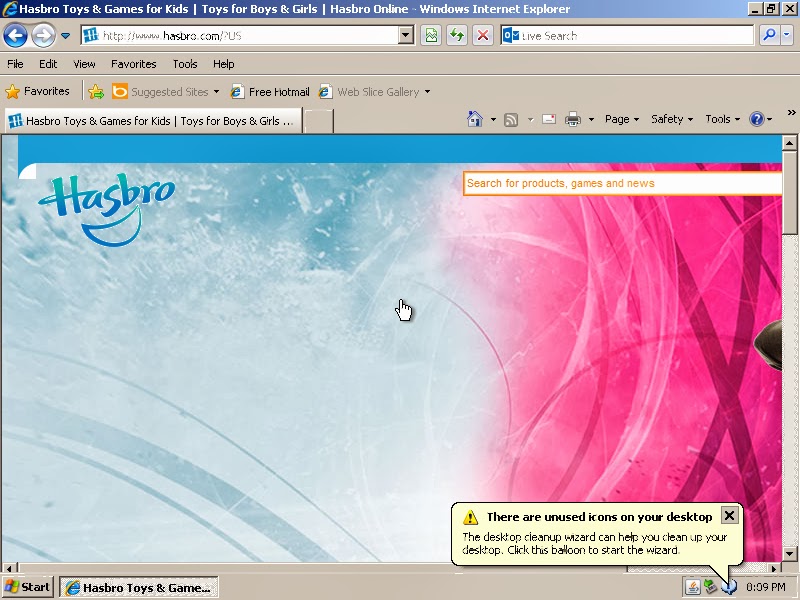Click the Print icon
Viewport: 800px width, 600px height.
coord(573,119)
